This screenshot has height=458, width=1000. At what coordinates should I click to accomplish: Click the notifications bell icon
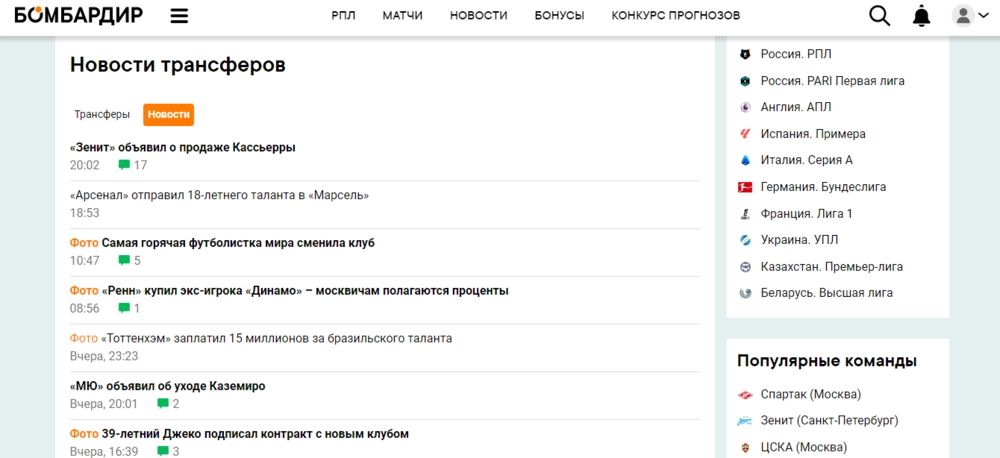(x=921, y=15)
